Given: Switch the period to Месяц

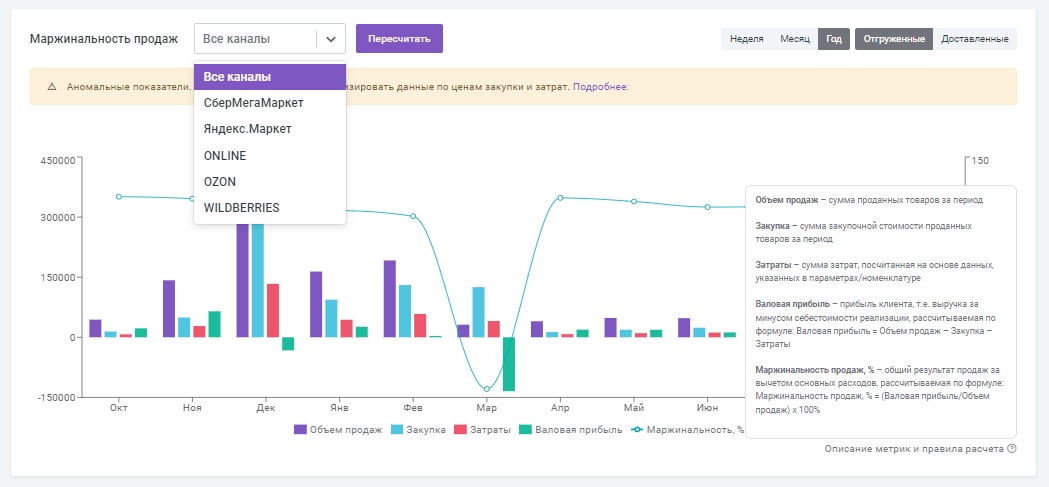Looking at the screenshot, I should tap(795, 39).
